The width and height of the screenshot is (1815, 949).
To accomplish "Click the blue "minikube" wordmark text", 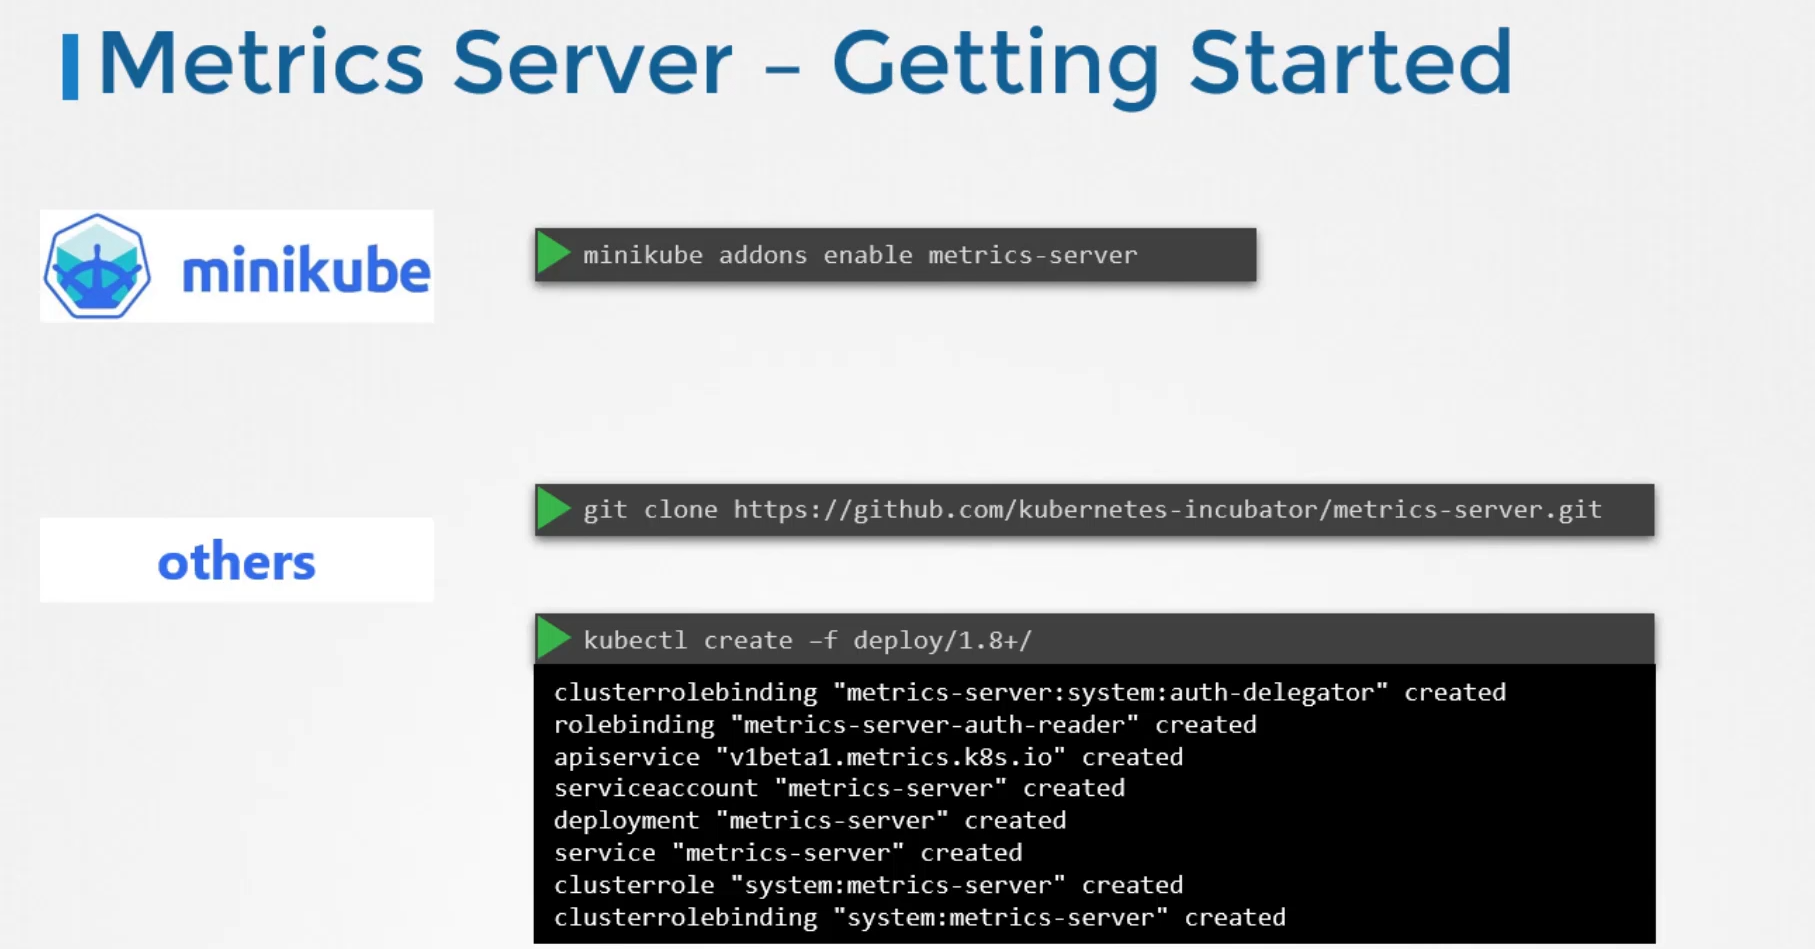I will [x=305, y=271].
